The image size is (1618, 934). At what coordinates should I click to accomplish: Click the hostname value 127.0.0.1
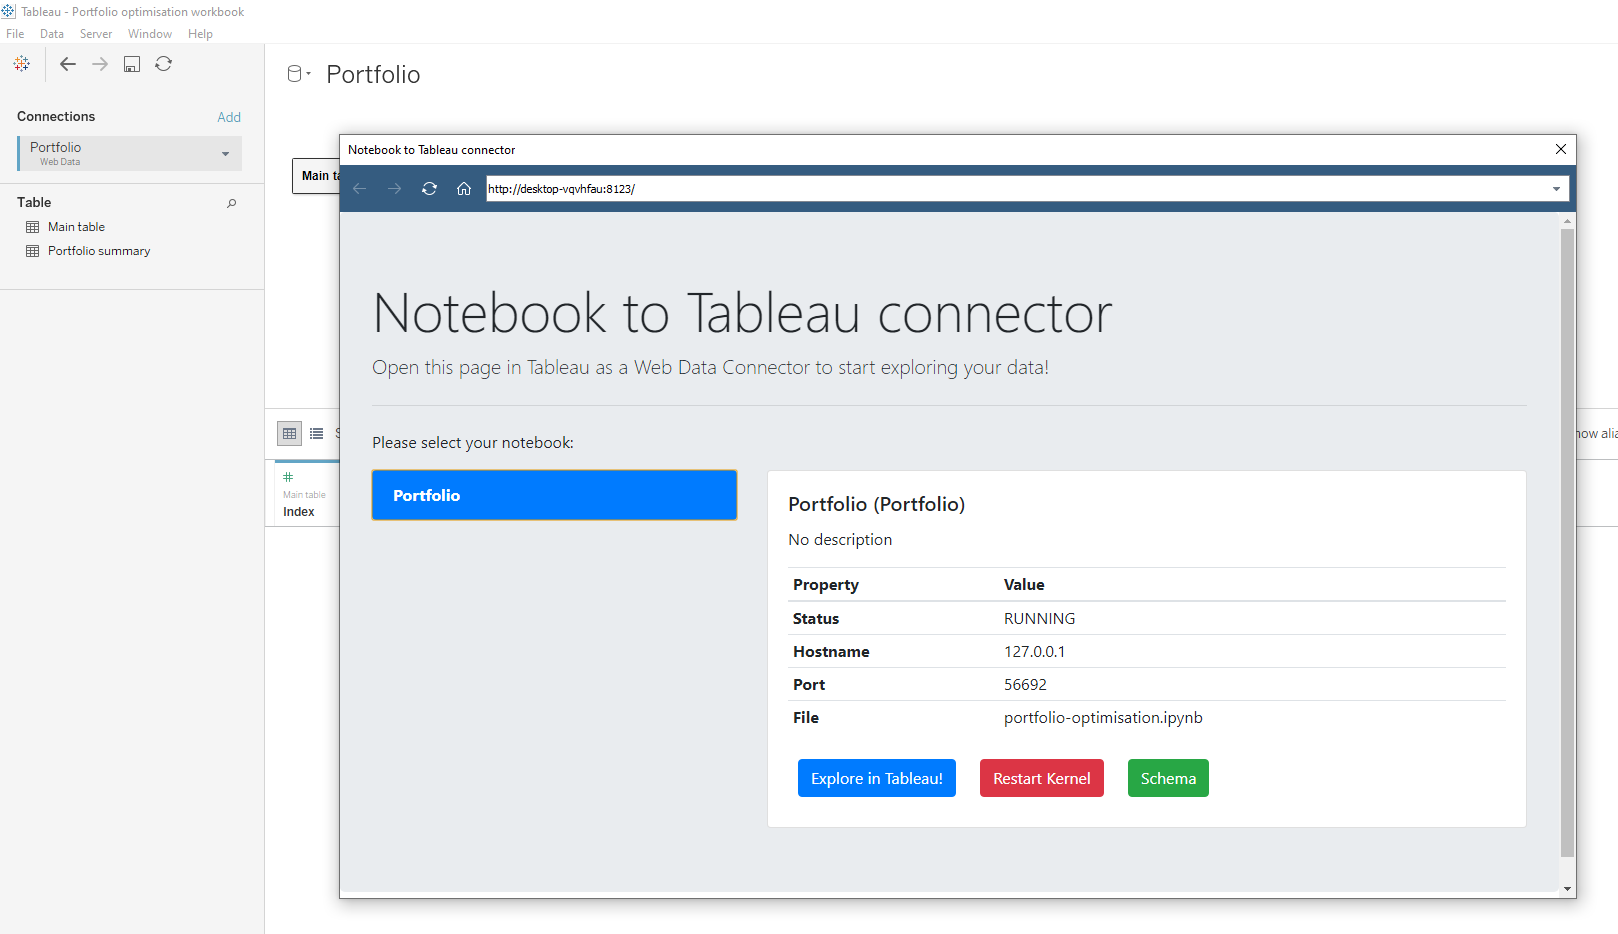click(x=1034, y=652)
